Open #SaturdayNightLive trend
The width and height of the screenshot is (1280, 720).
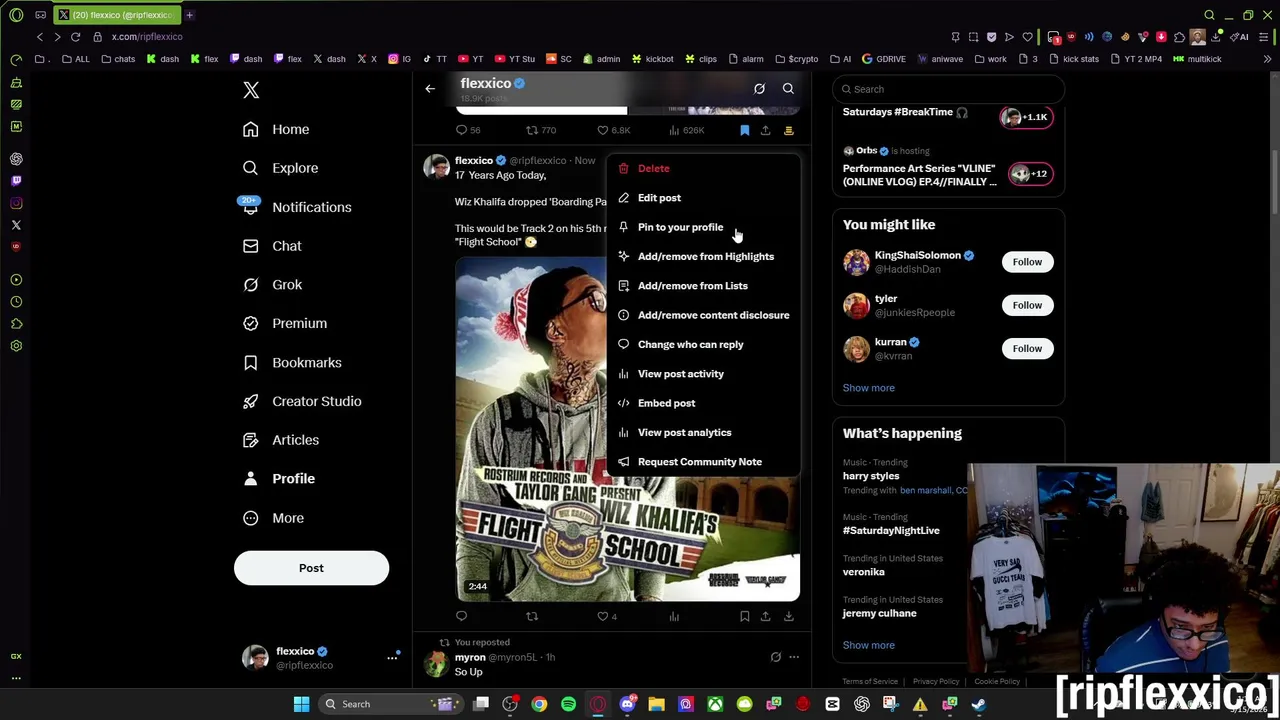point(891,531)
